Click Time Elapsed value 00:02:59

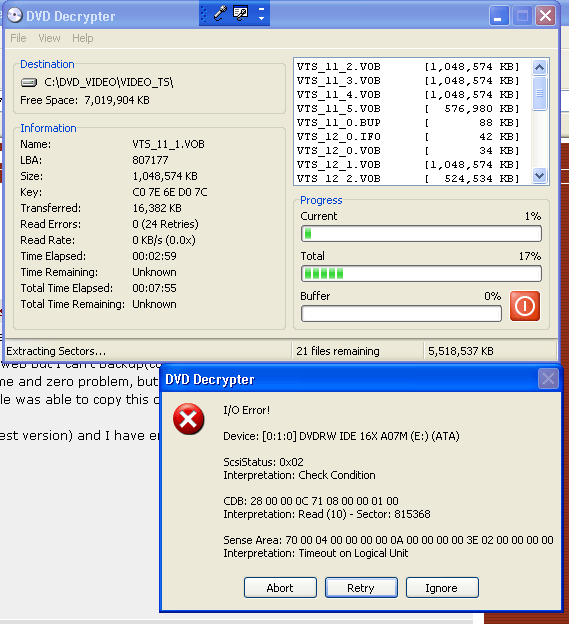pyautogui.click(x=154, y=256)
